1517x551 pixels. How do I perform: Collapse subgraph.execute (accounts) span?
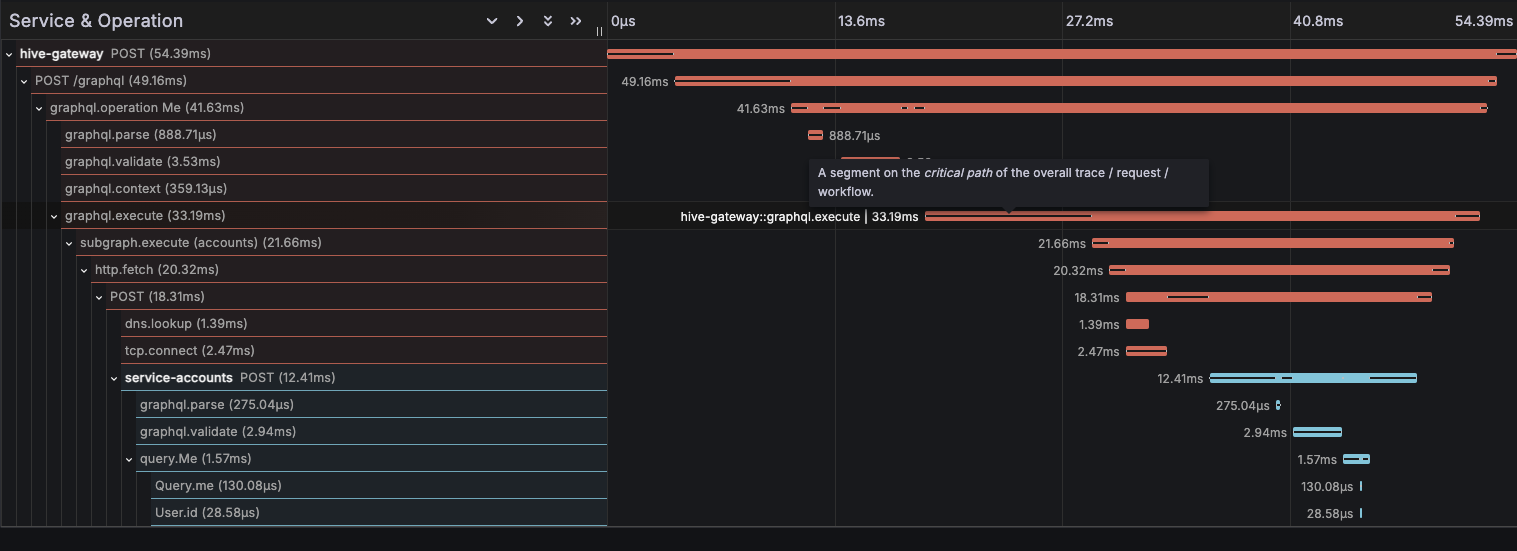point(69,243)
